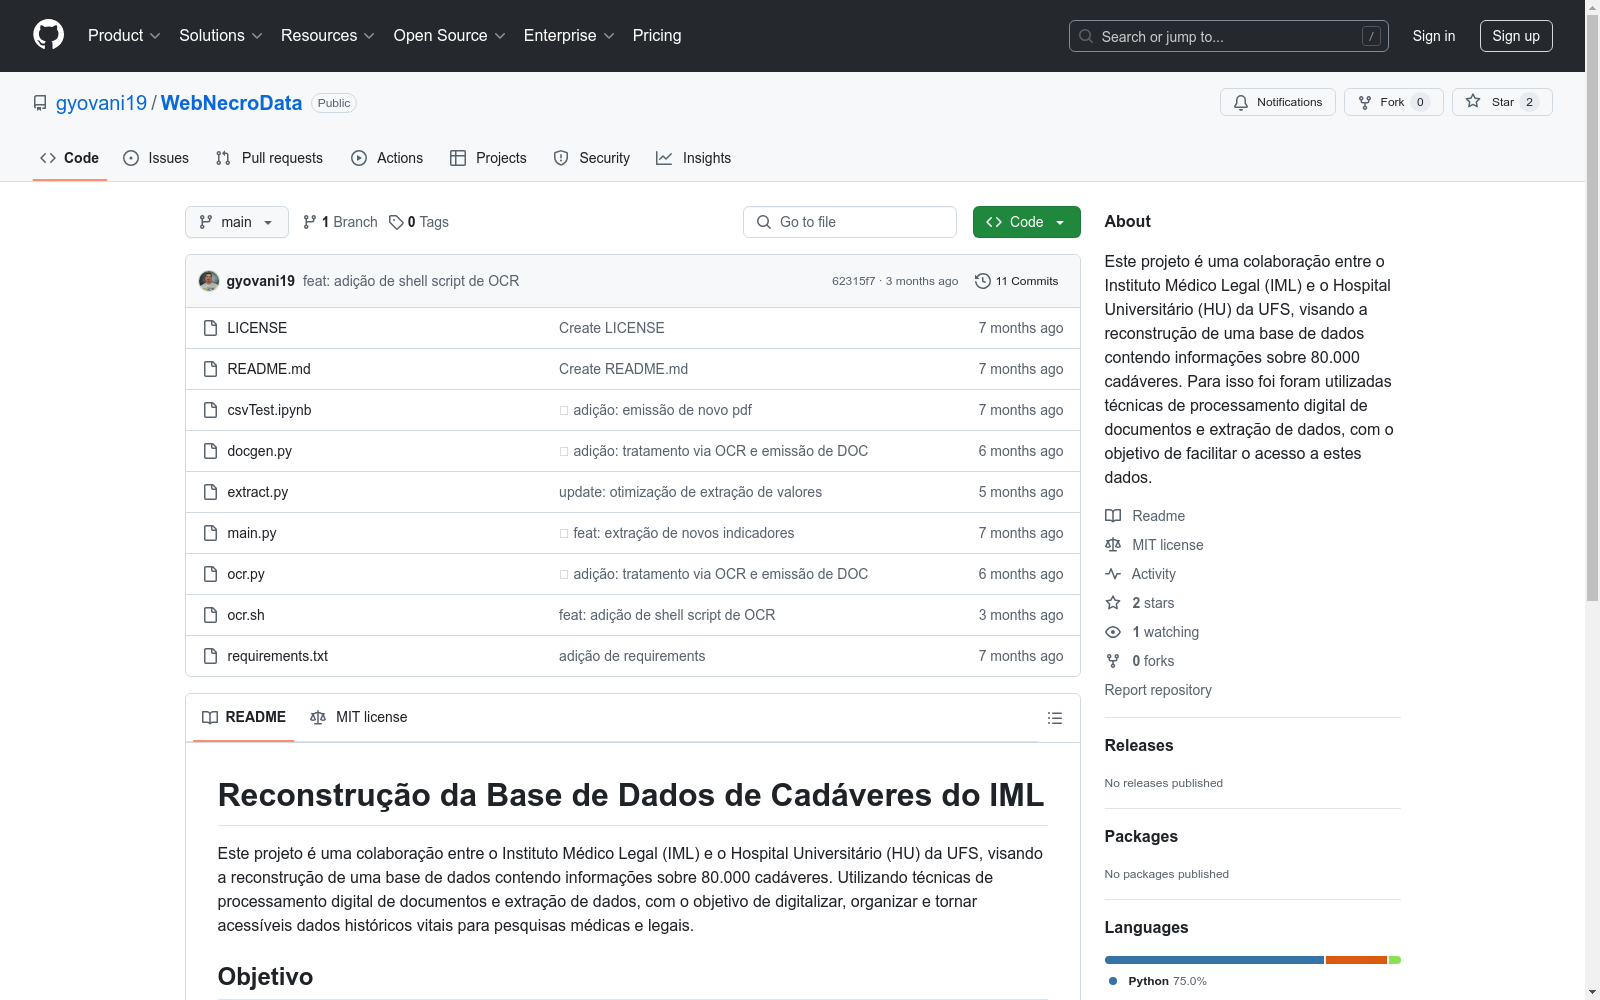Open the 11 Commits link

tap(1017, 281)
